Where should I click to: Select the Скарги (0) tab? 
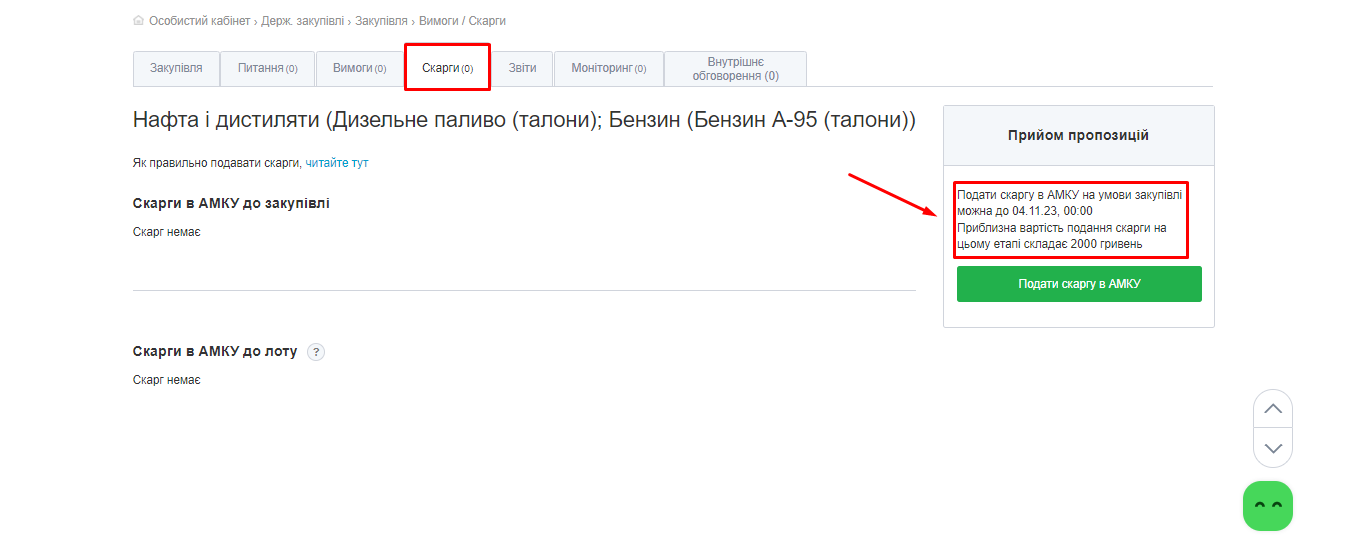coord(447,69)
